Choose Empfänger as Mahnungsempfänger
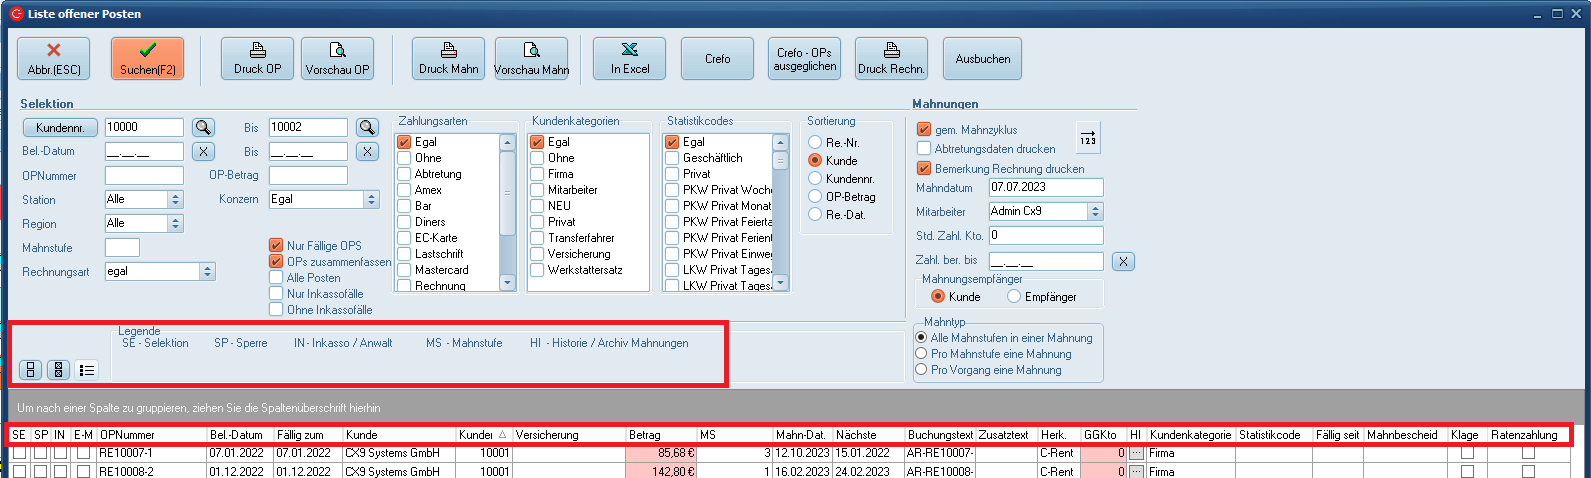Image resolution: width=1591 pixels, height=478 pixels. pyautogui.click(x=1014, y=297)
